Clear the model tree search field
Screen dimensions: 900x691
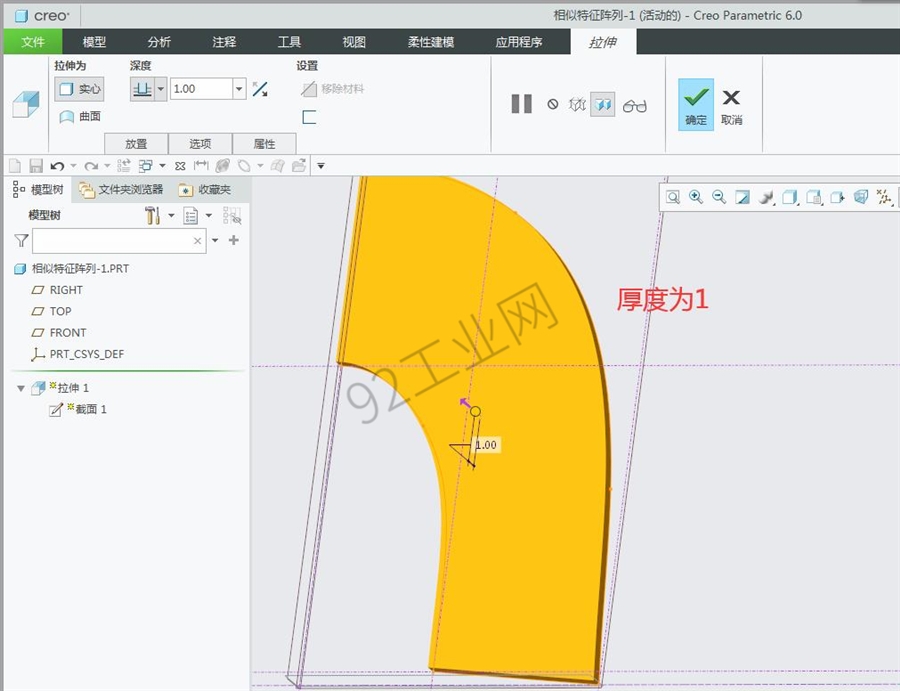pos(197,241)
